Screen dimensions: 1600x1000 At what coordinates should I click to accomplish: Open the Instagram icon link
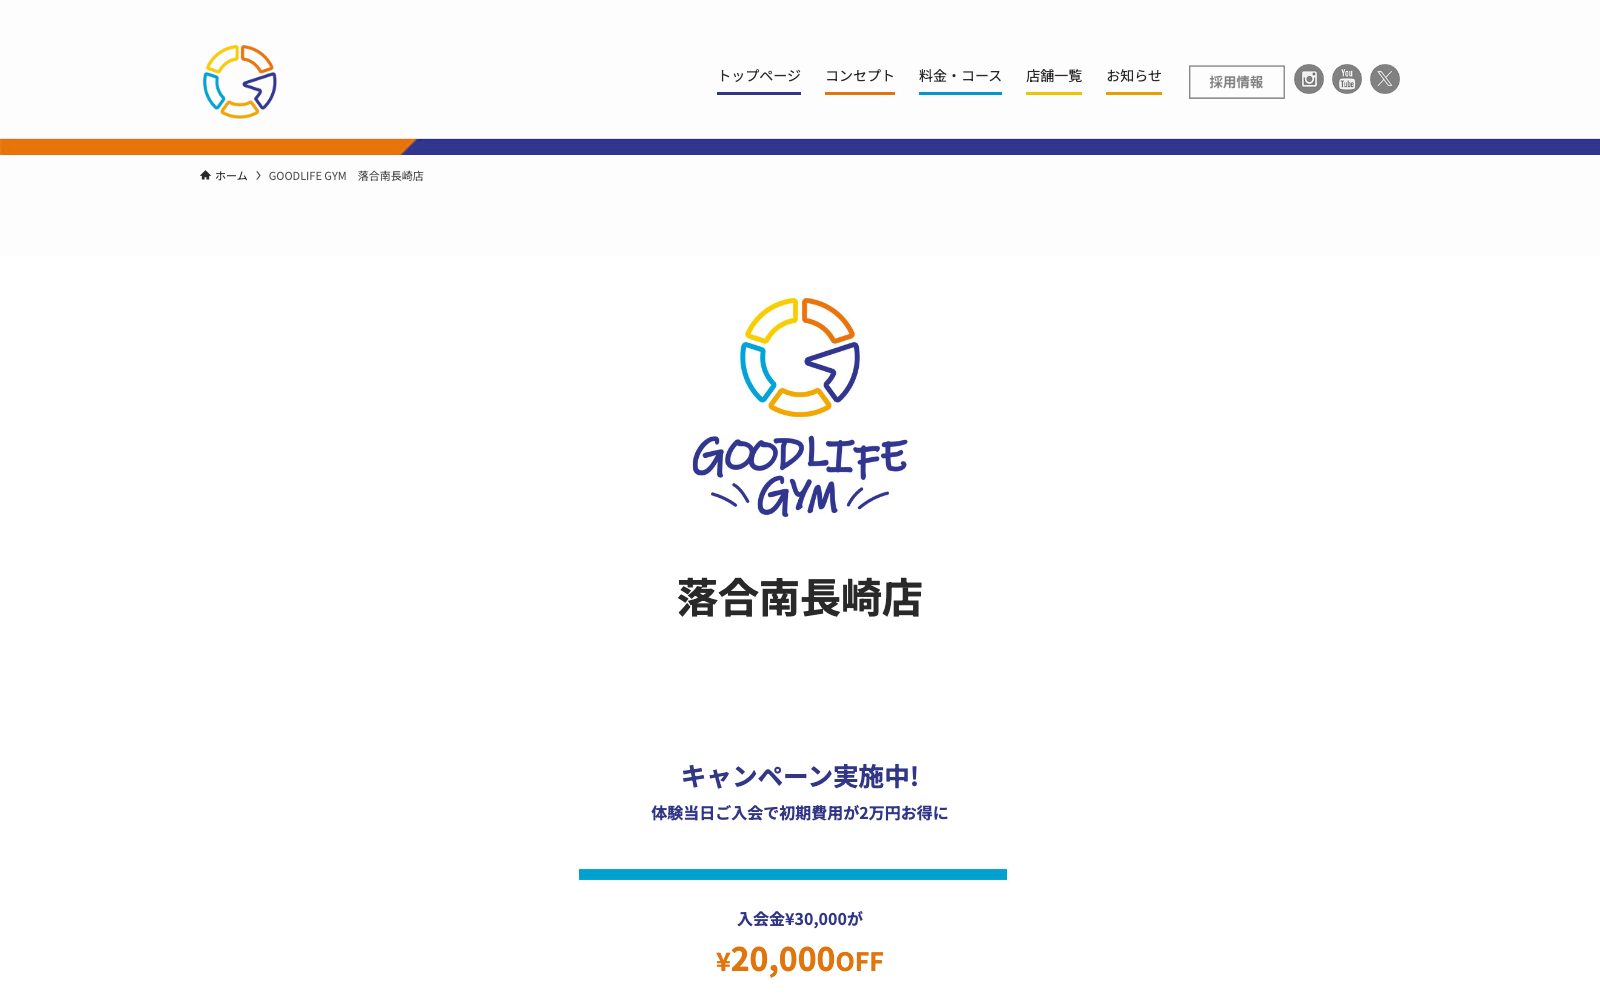coord(1309,79)
